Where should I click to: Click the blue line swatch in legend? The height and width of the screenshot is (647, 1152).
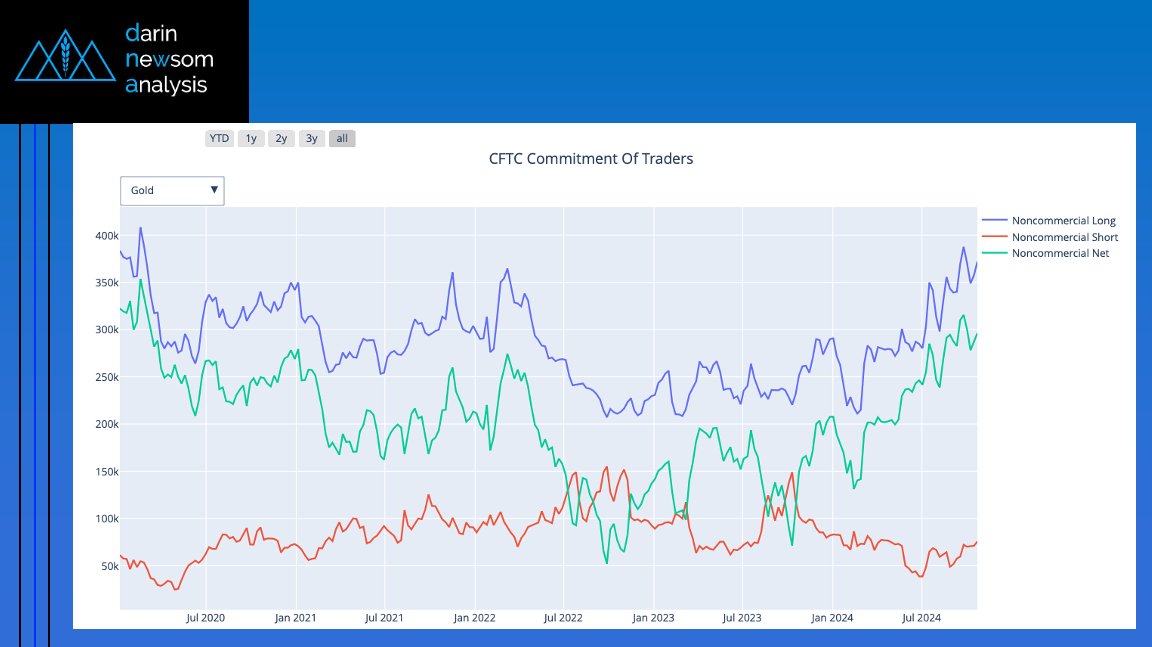[995, 221]
